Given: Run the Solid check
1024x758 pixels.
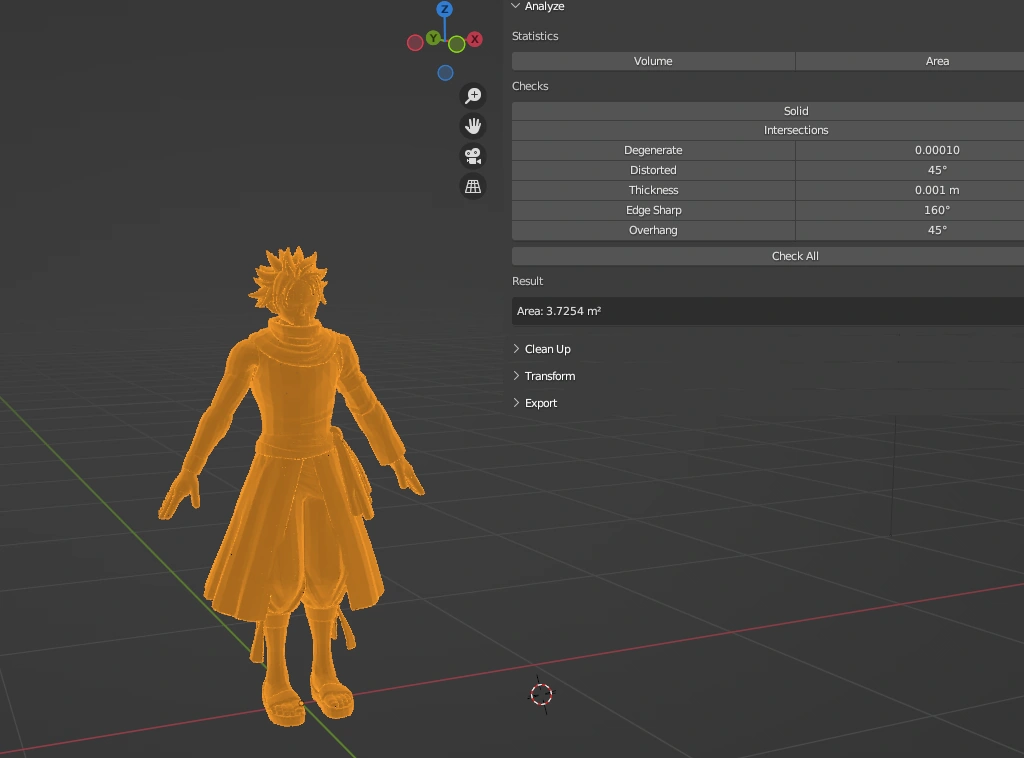Looking at the screenshot, I should click(768, 111).
